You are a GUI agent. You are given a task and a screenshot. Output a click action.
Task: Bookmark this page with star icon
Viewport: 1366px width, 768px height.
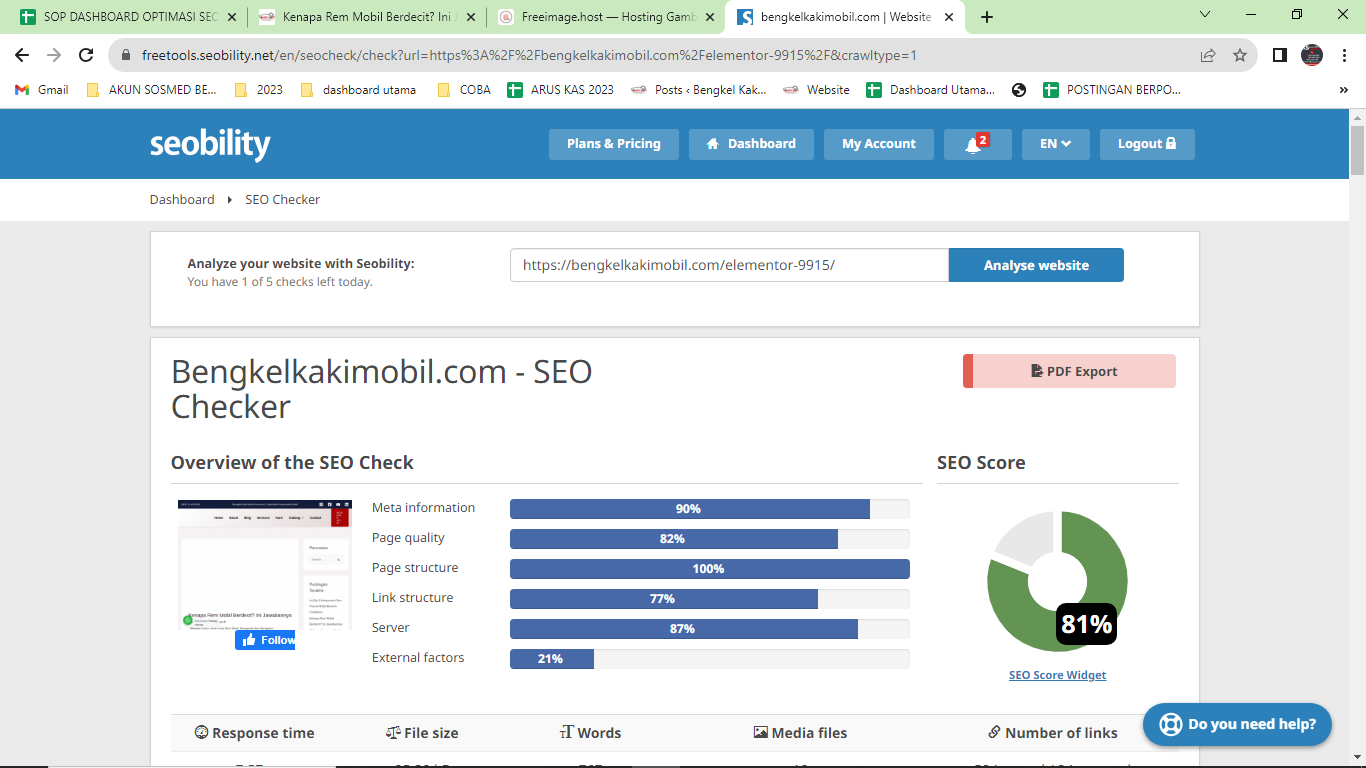(1240, 55)
